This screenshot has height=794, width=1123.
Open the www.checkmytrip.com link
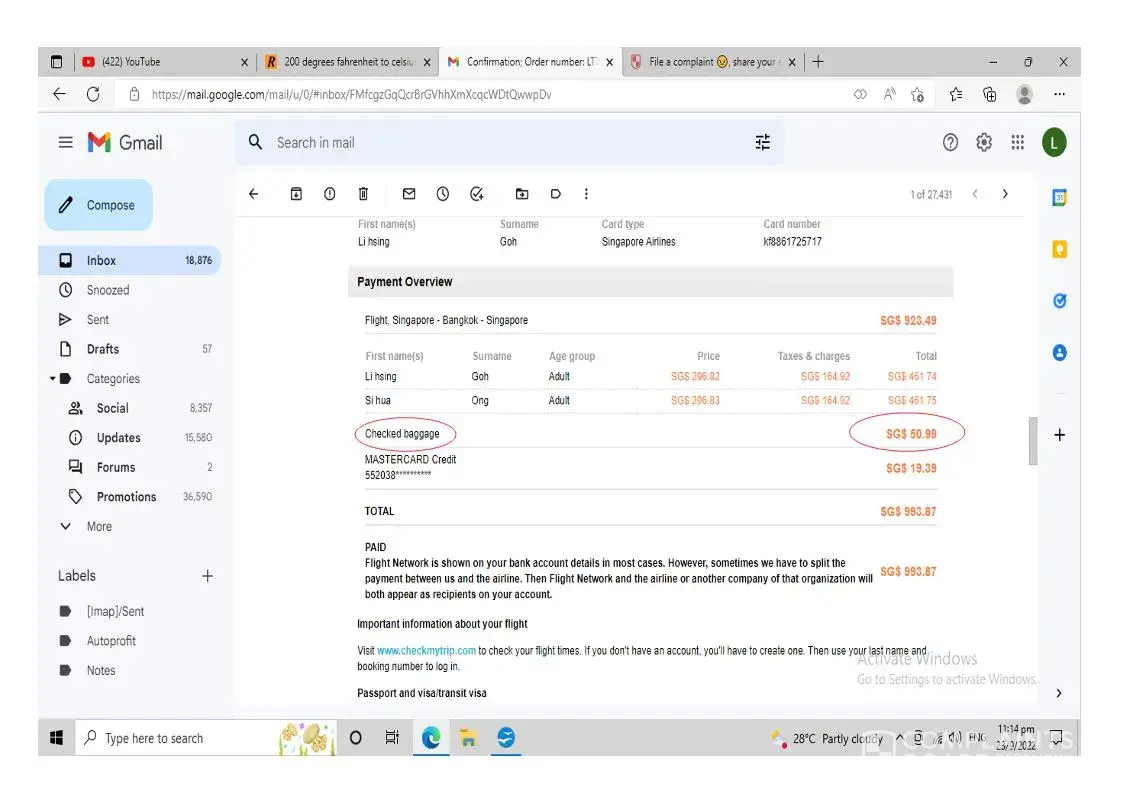point(426,651)
